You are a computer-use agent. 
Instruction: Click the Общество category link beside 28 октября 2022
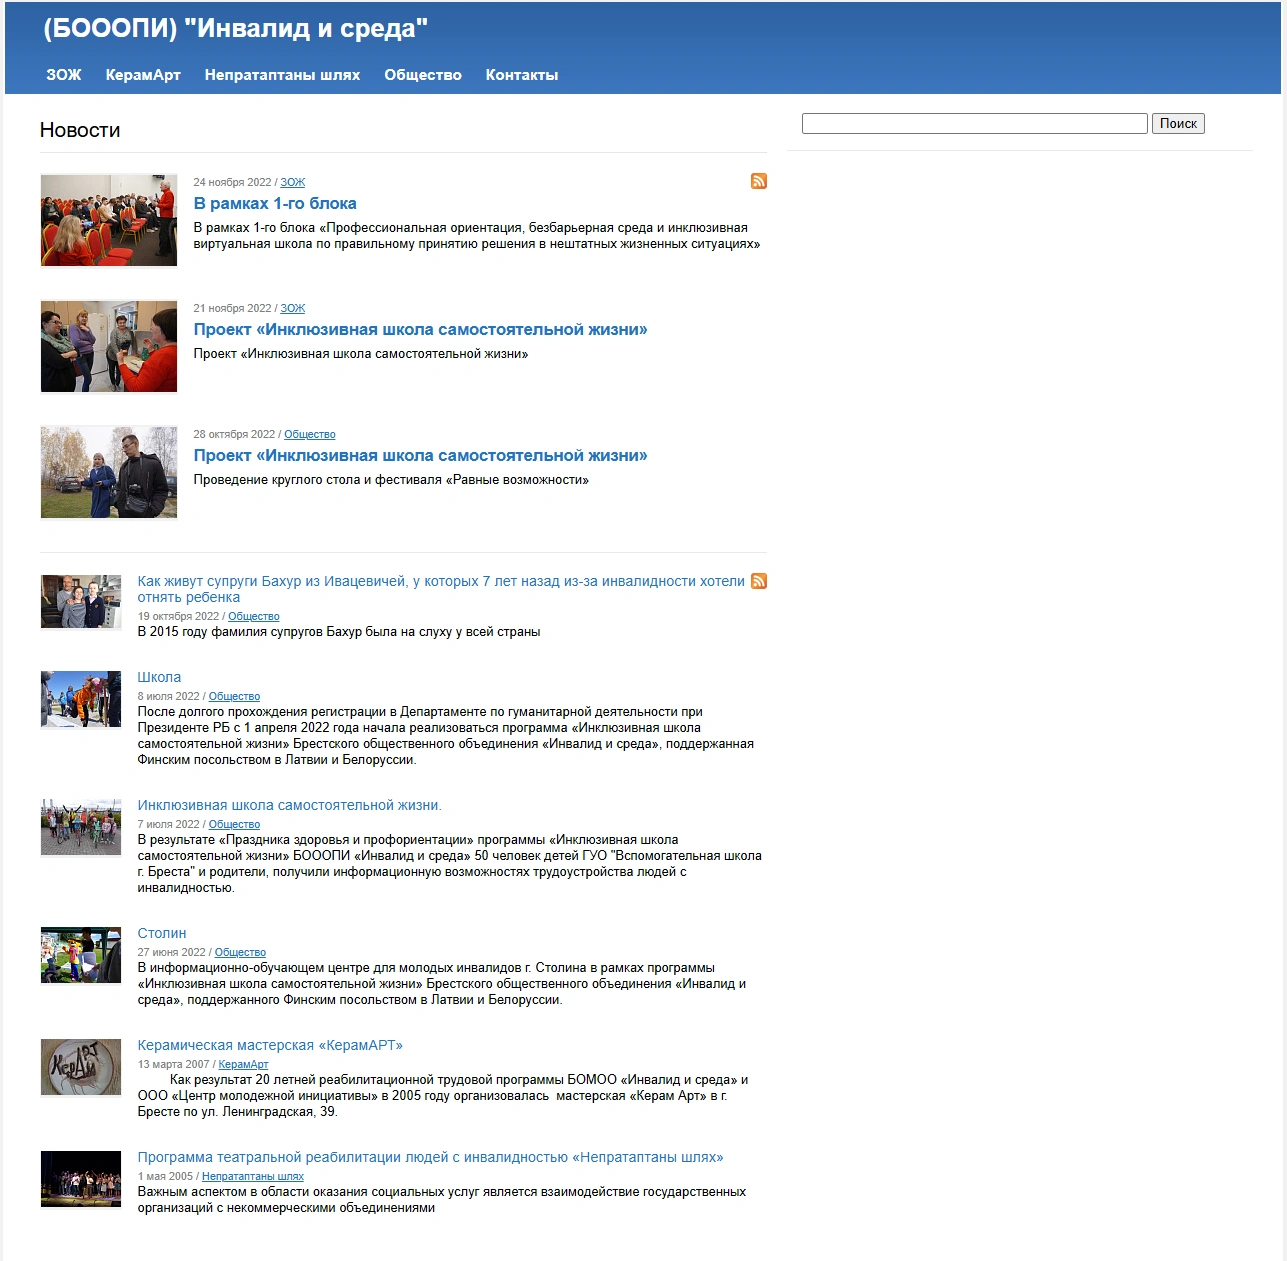tap(310, 434)
